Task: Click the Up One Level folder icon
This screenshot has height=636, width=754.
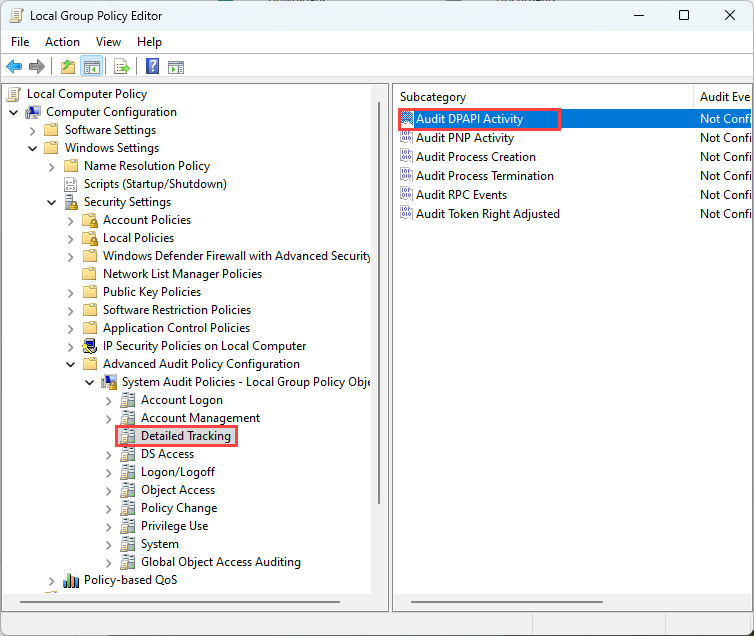Action: tap(67, 67)
